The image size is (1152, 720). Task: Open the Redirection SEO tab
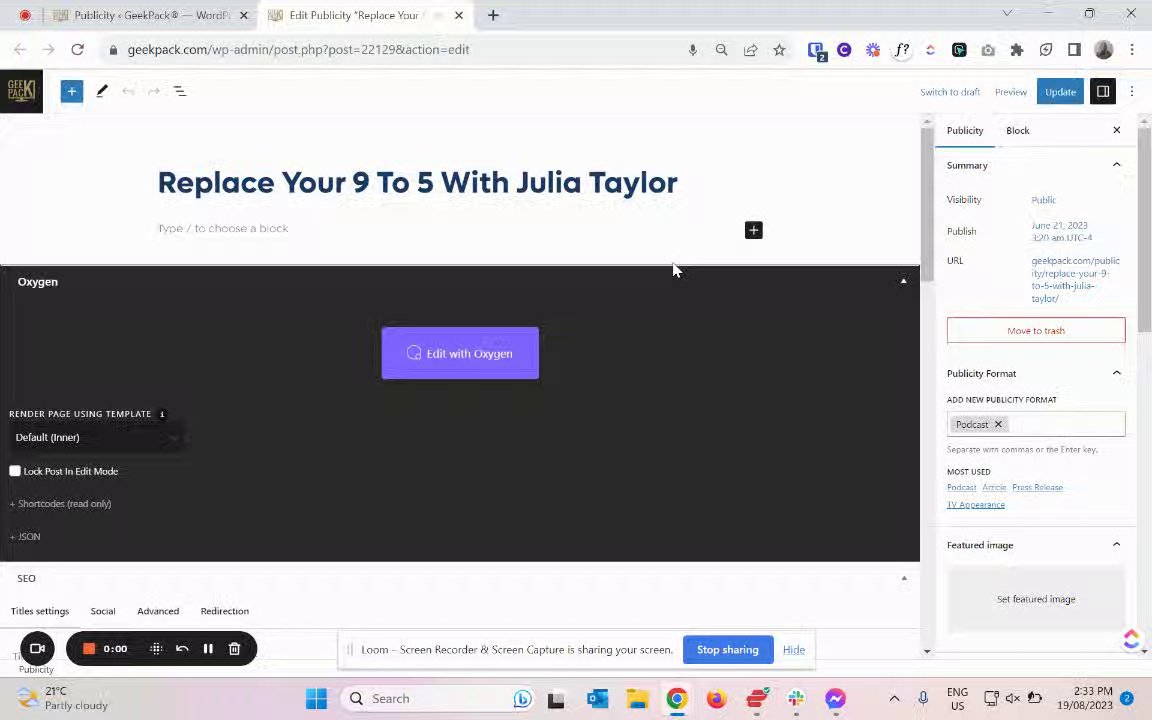tap(225, 611)
